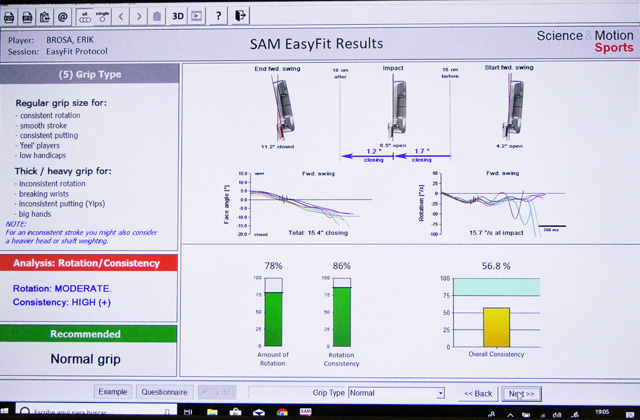Click the Analysis: Rotation/Consistency header
Screen dimensions: 640x420
(88, 263)
